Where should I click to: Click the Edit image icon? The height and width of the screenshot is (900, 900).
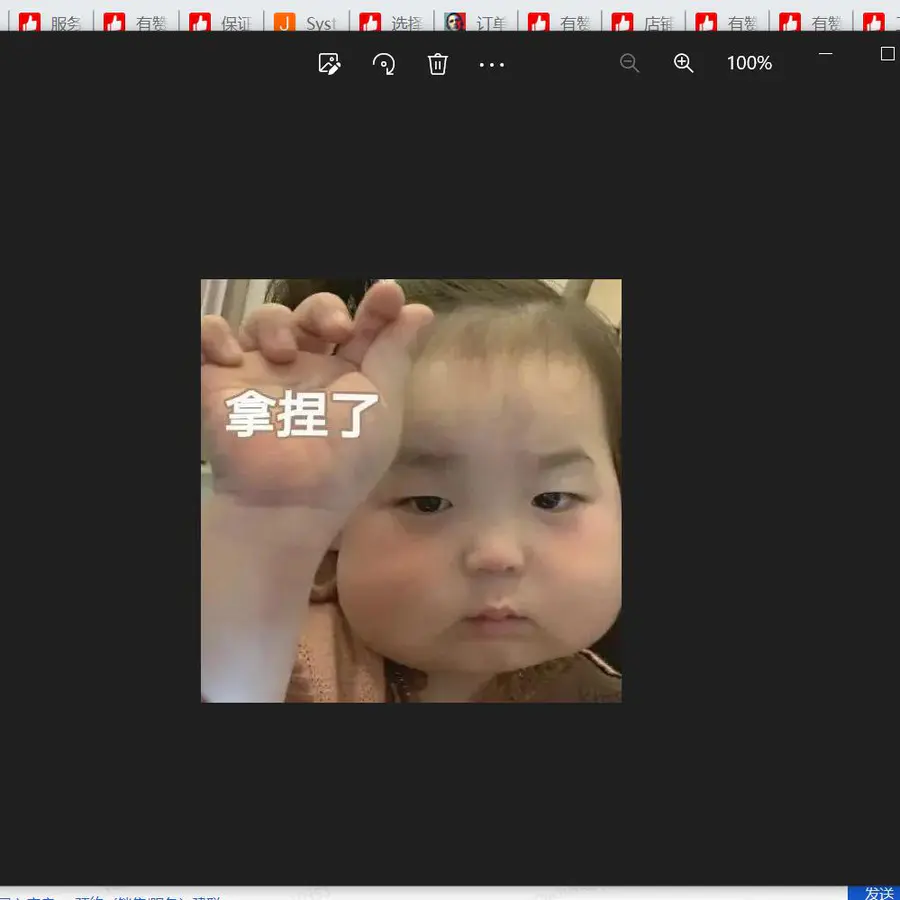point(329,64)
